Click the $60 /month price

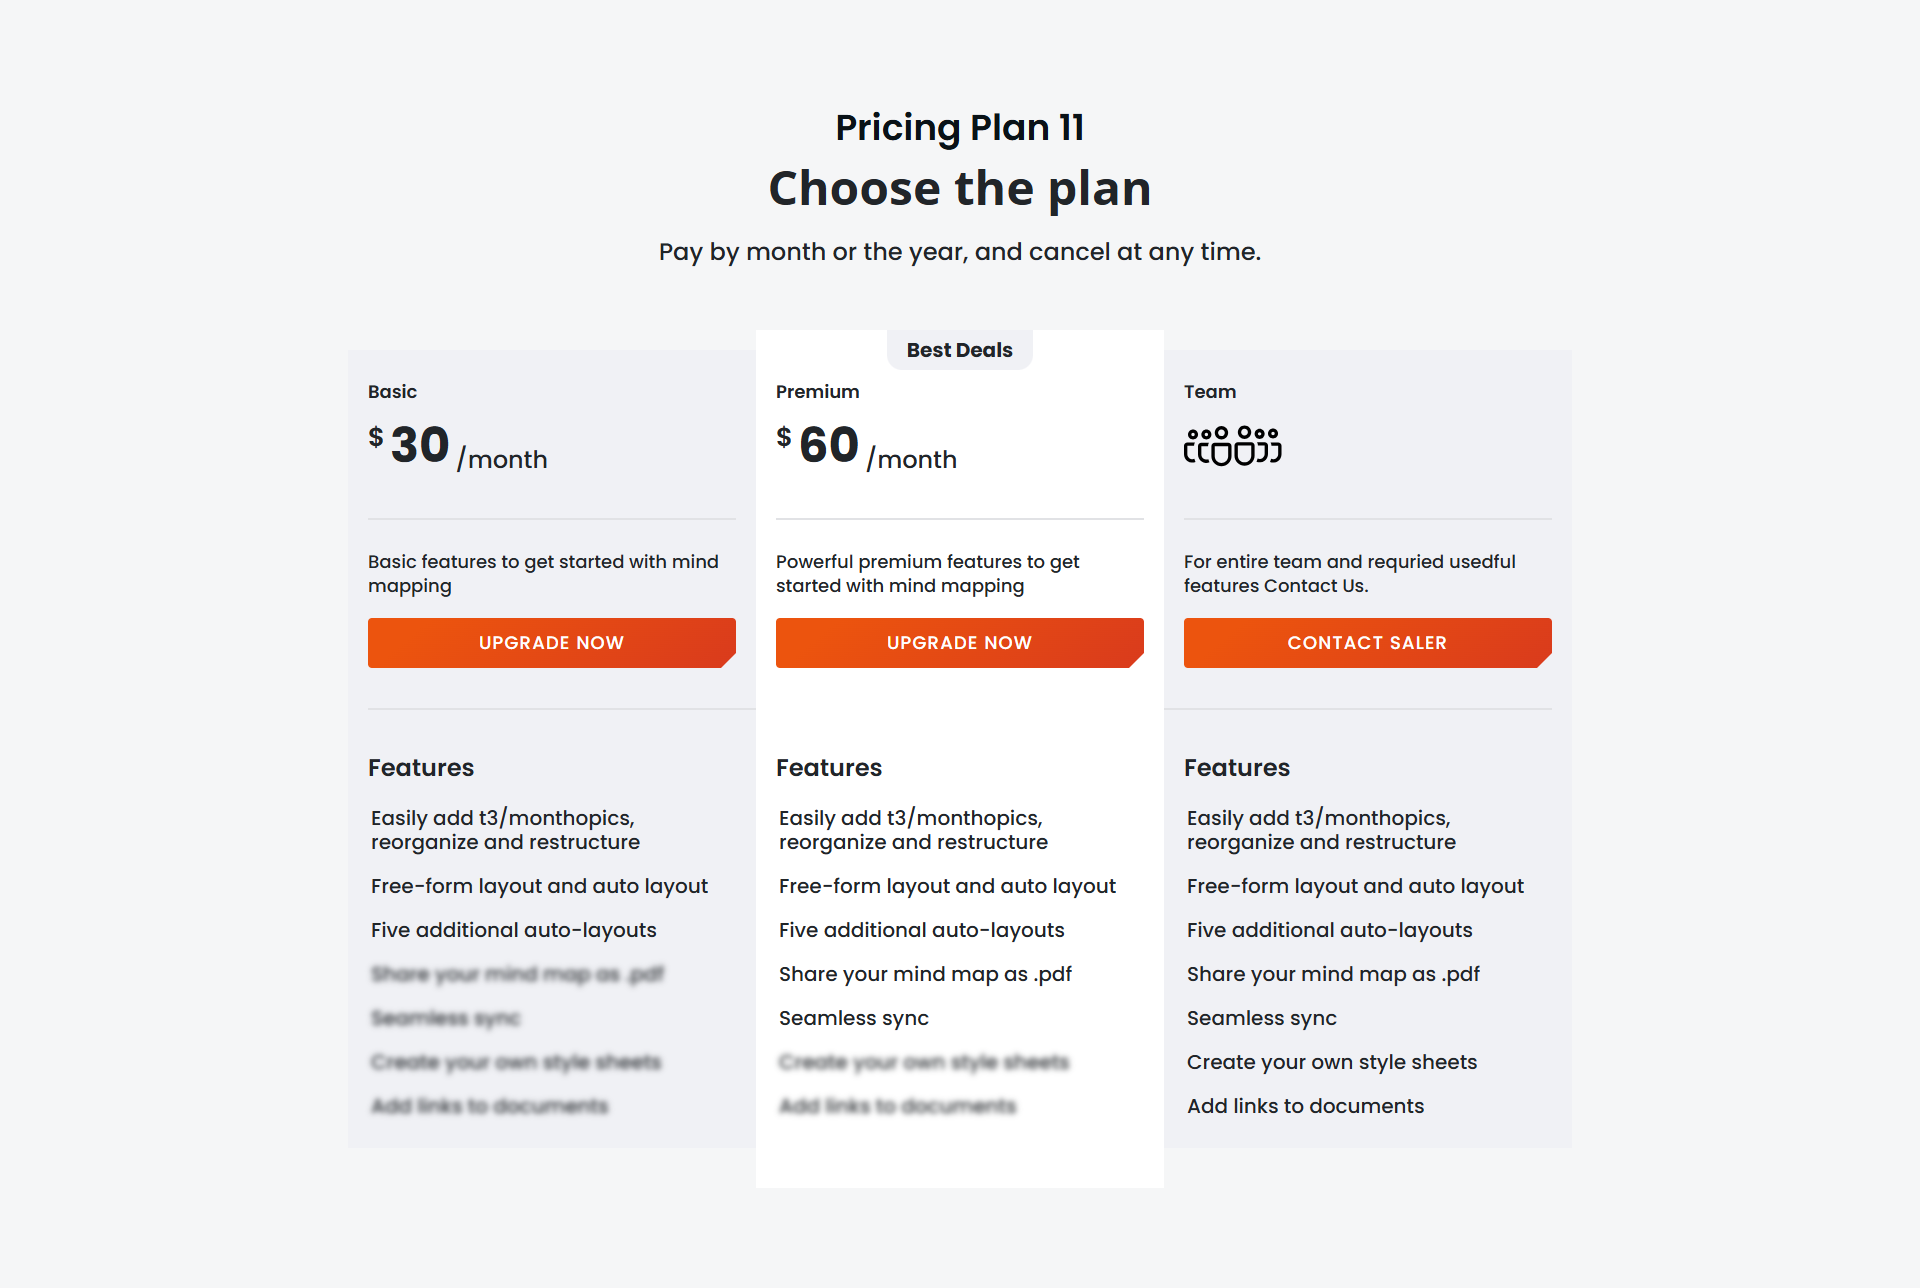[866, 446]
